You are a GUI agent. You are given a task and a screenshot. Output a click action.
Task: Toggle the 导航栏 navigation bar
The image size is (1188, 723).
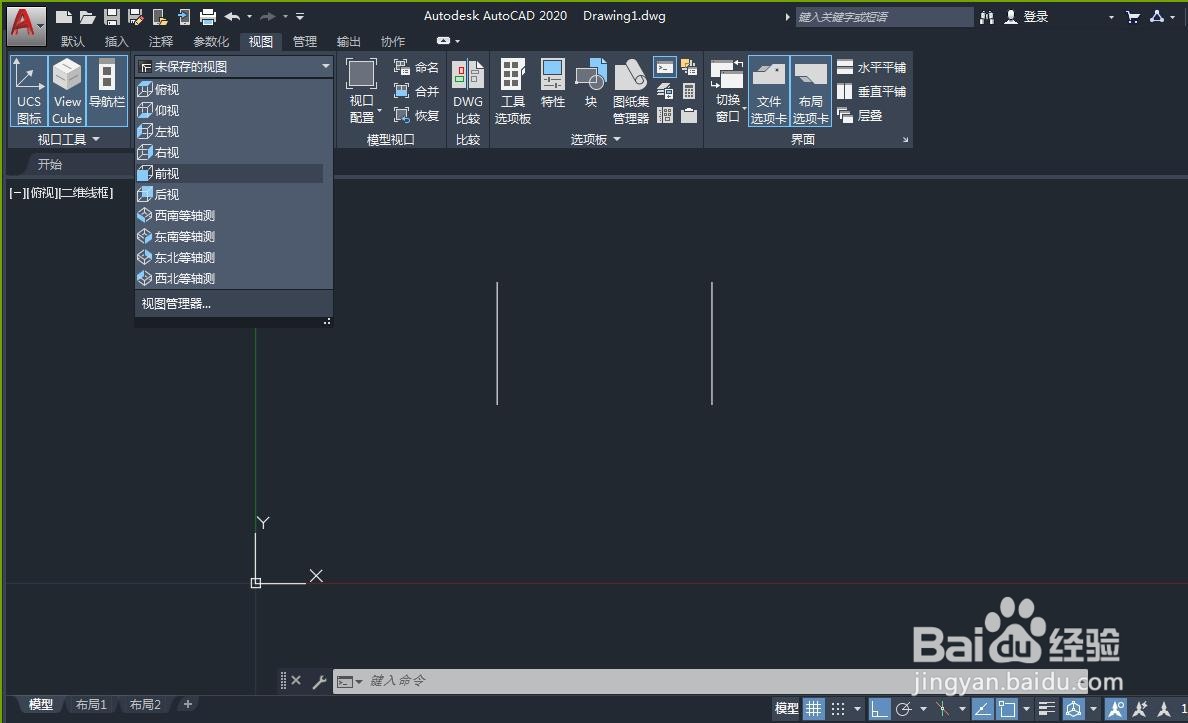(107, 91)
